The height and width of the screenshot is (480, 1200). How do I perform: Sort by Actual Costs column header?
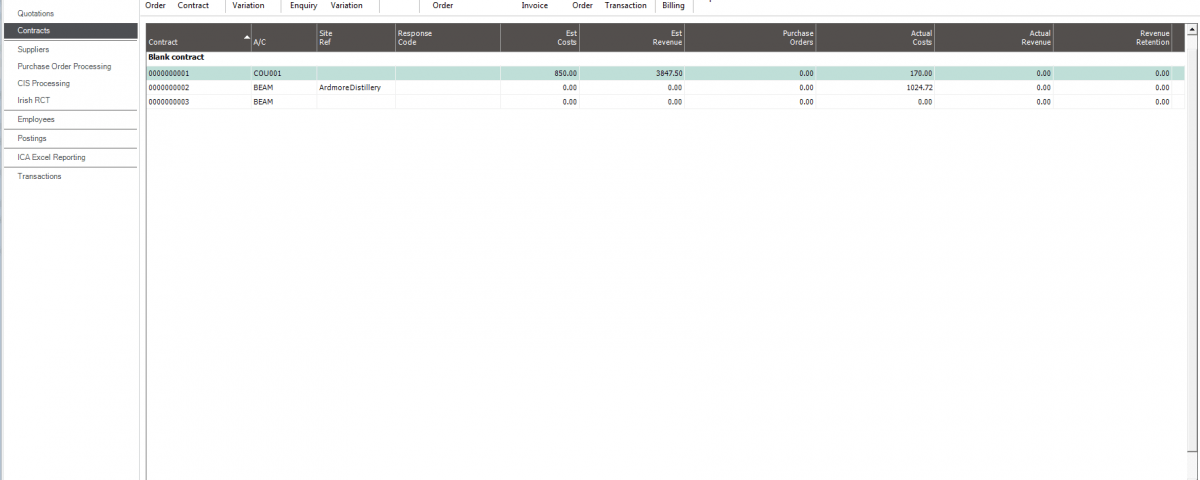[875, 38]
